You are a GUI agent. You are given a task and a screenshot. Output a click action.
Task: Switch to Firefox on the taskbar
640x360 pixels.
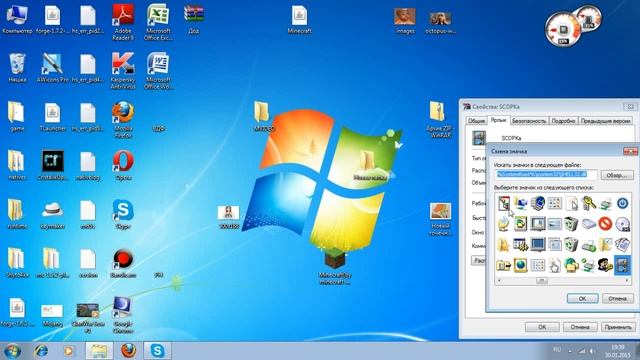[x=128, y=351]
